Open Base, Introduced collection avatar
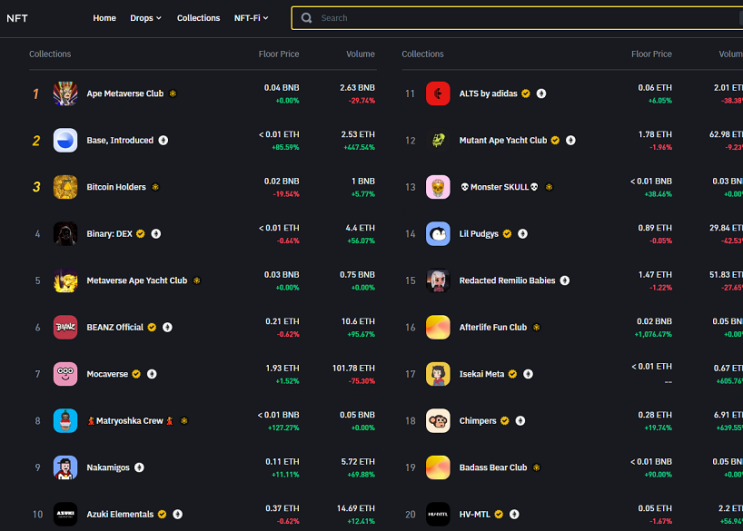743x531 pixels. [65, 140]
